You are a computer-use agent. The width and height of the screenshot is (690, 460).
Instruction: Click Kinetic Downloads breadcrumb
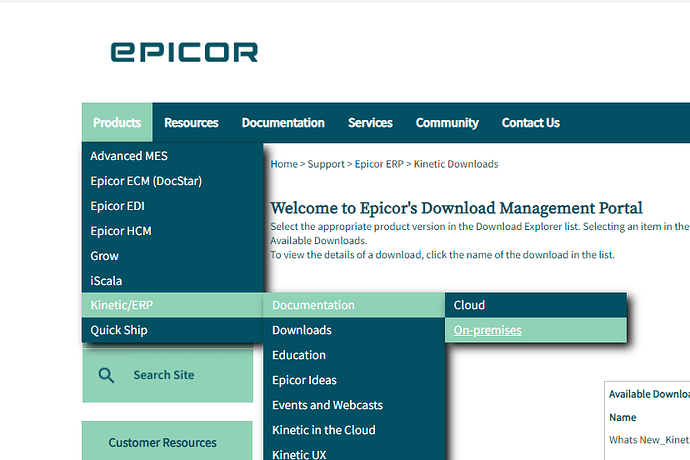click(x=456, y=164)
